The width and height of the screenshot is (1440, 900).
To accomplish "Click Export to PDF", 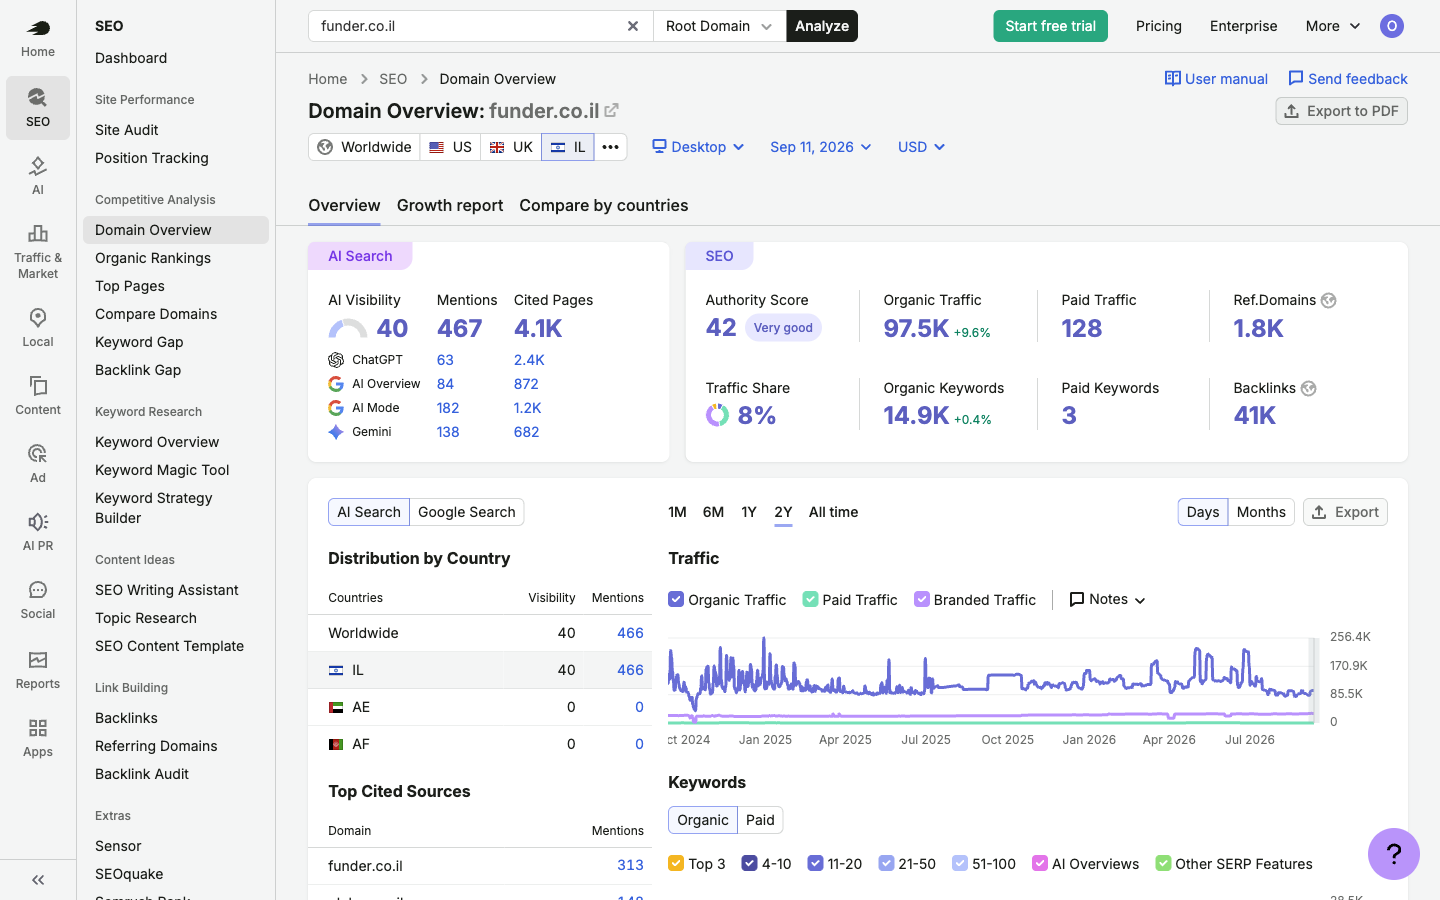I will (1341, 111).
